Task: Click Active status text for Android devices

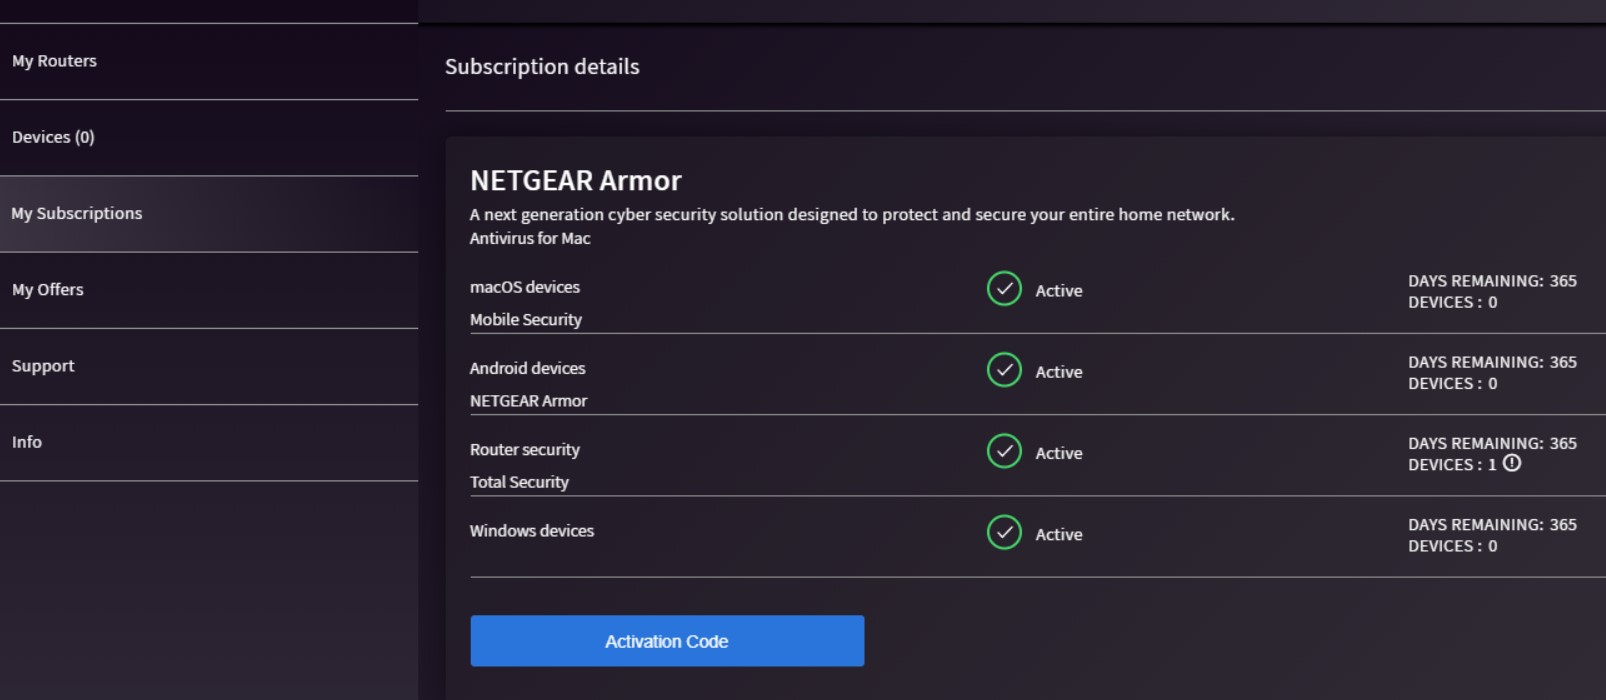Action: [1059, 372]
